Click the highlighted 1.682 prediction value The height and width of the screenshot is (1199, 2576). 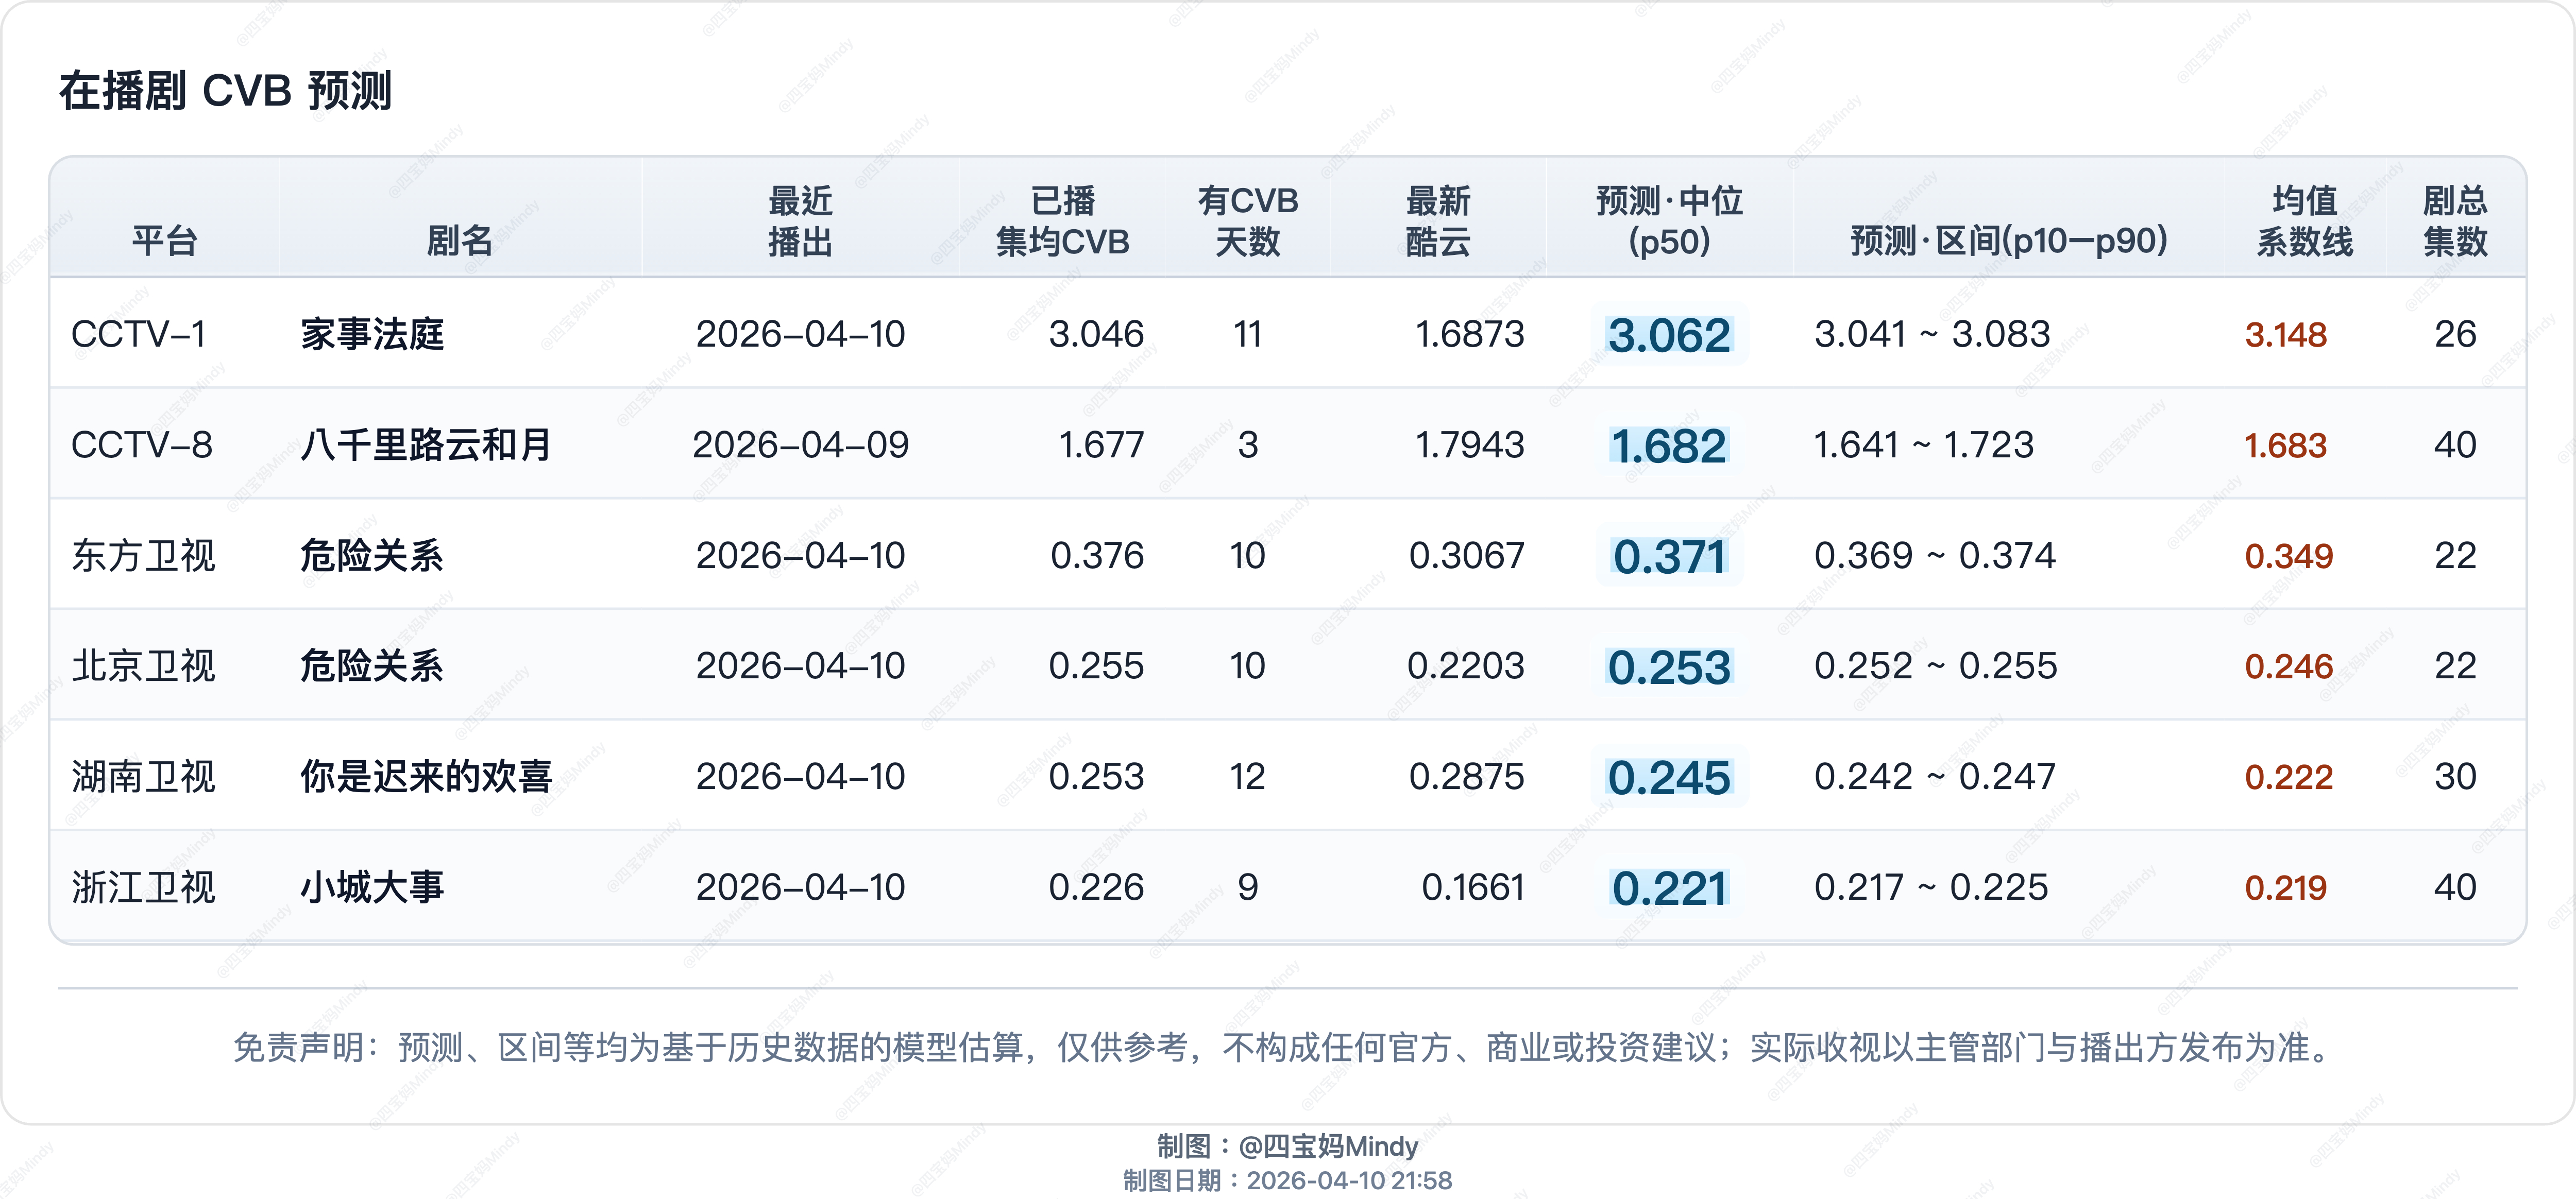[x=1668, y=446]
